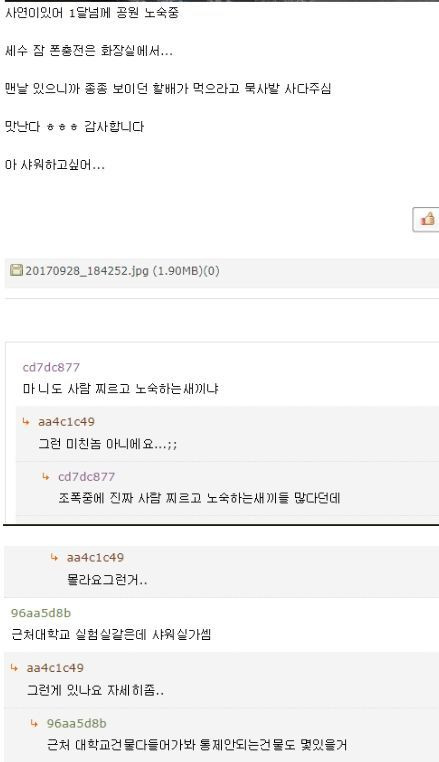
Task: Select aa4c1c49 above "그런 미친놈 아니에요" reply
Action: pyautogui.click(x=66, y=422)
